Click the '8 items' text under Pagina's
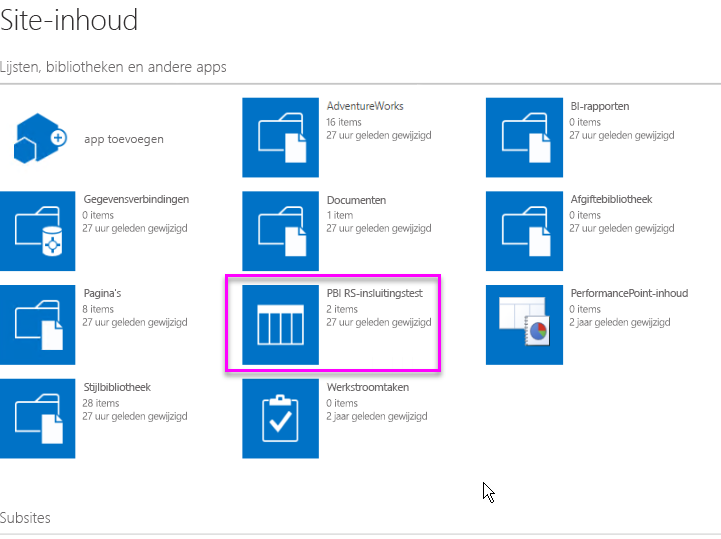 coord(97,309)
